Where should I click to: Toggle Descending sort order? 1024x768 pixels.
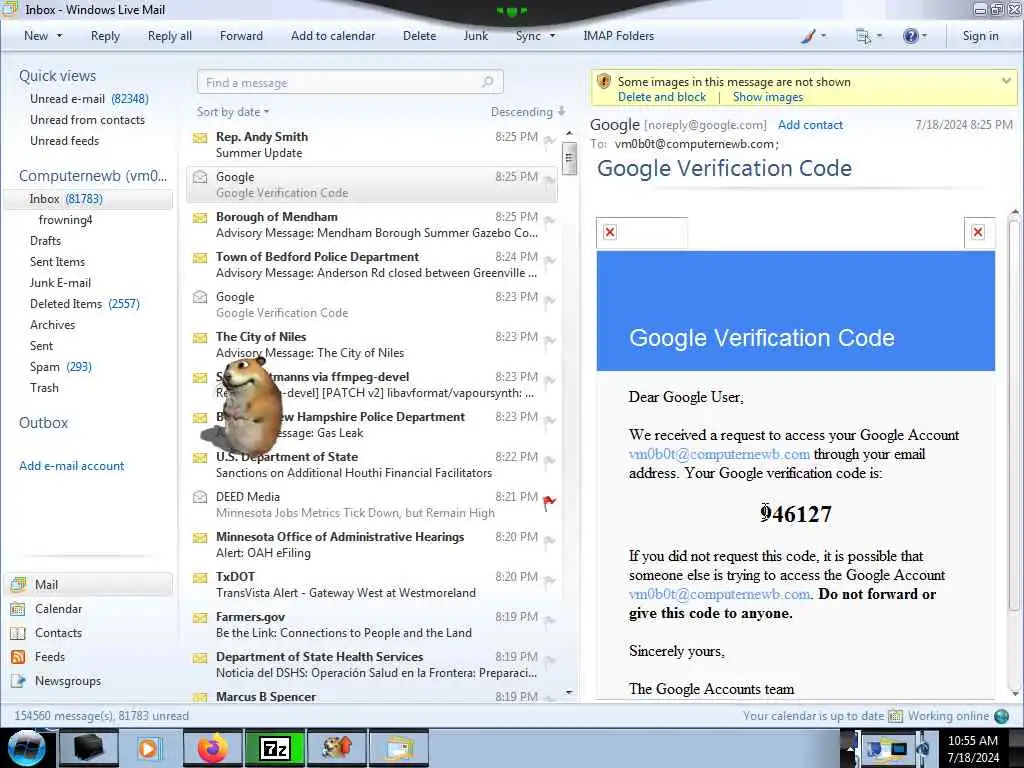pyautogui.click(x=528, y=112)
